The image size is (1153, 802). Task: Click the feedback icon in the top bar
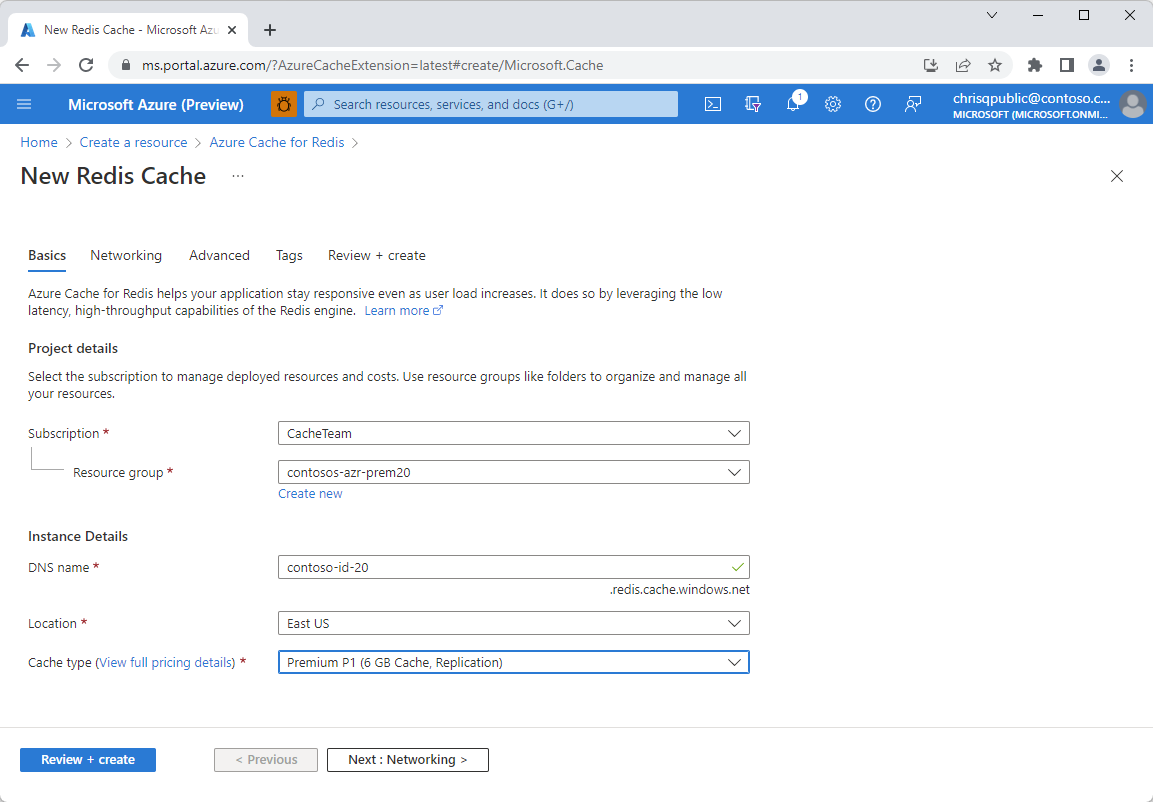[x=913, y=104]
